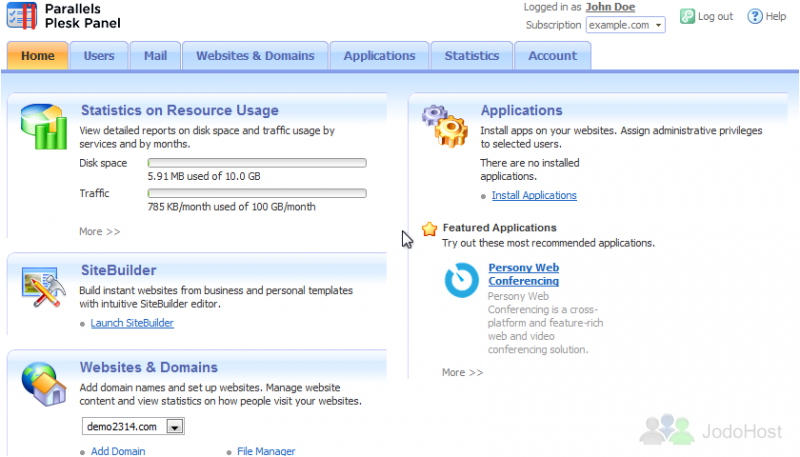Image resolution: width=800 pixels, height=457 pixels.
Task: Click the Install Applications link
Action: (534, 196)
